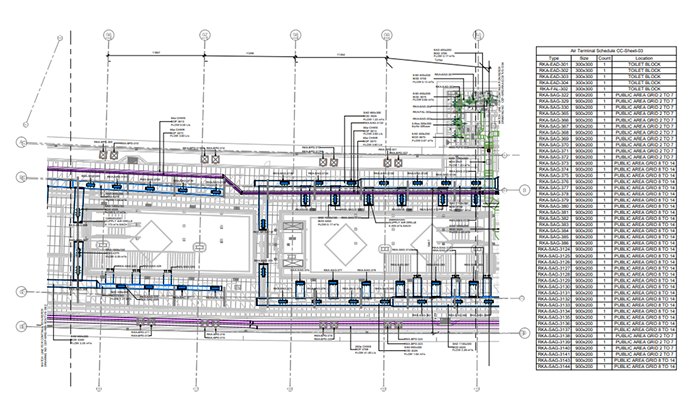Click the Count column header
Image resolution: width=695 pixels, height=419 pixels.
(x=603, y=58)
